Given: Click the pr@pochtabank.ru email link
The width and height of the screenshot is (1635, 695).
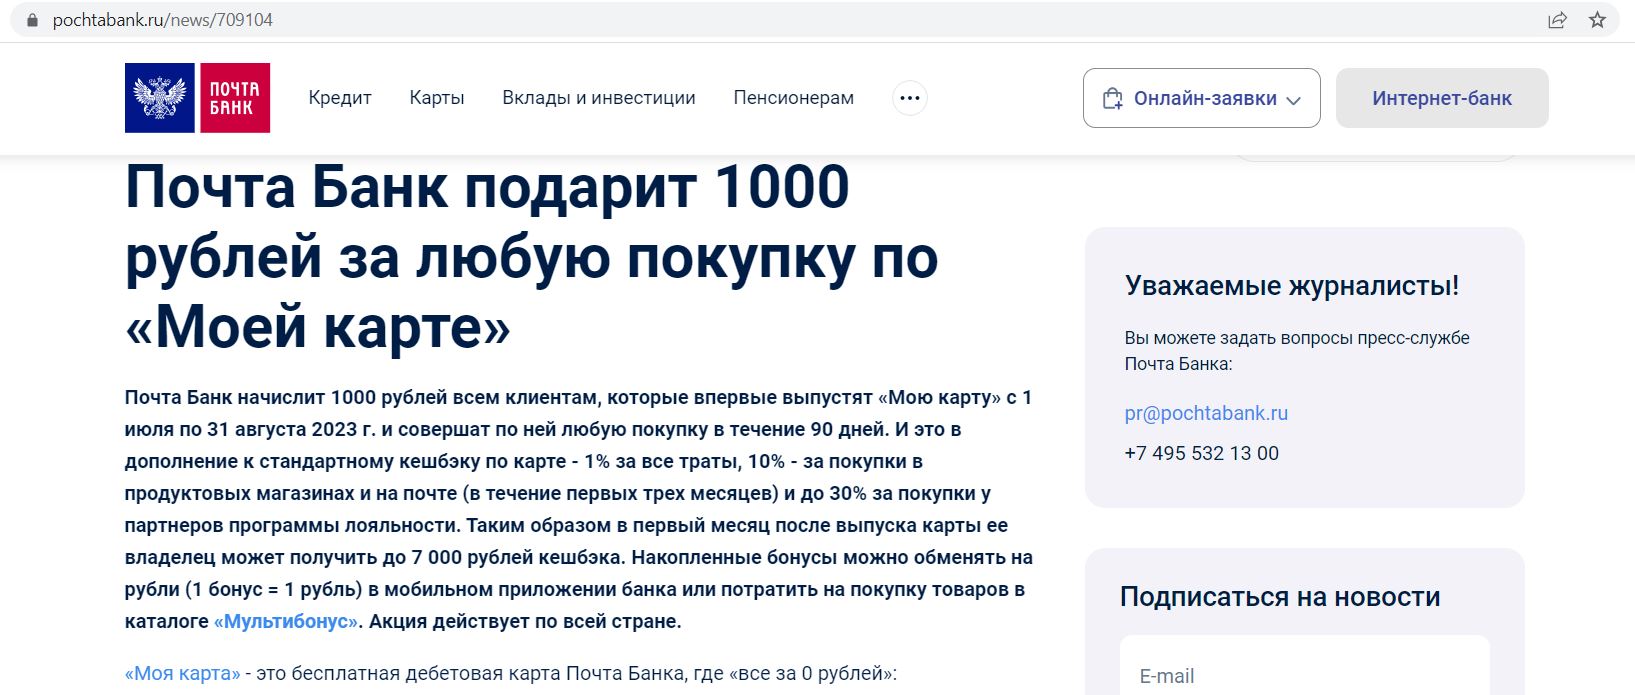Looking at the screenshot, I should coord(1206,413).
